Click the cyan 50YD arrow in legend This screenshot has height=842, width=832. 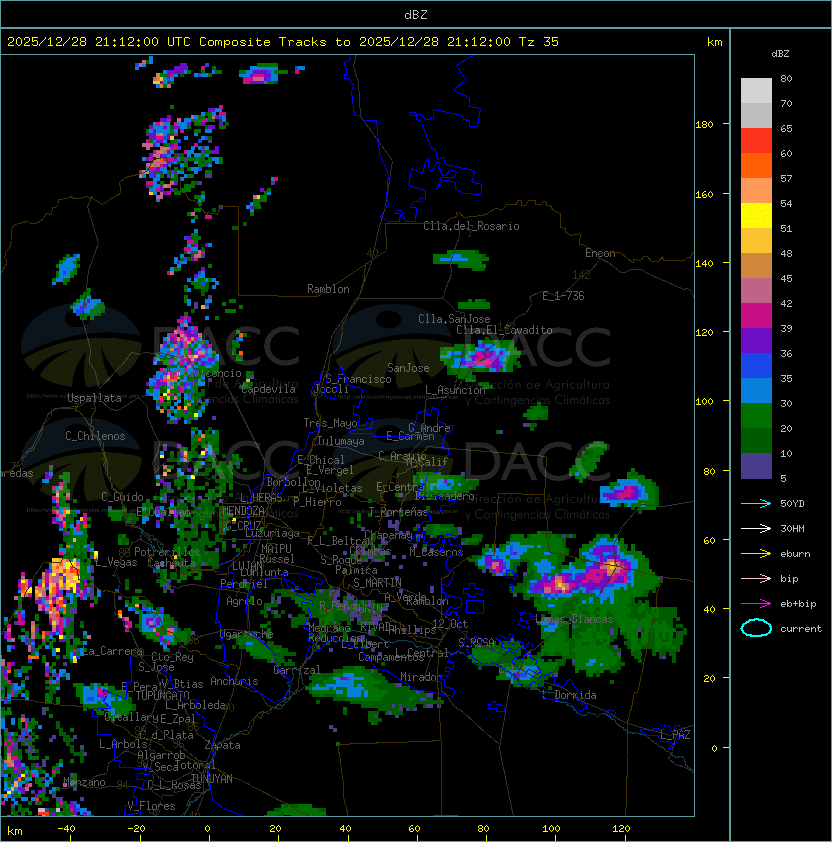point(756,504)
